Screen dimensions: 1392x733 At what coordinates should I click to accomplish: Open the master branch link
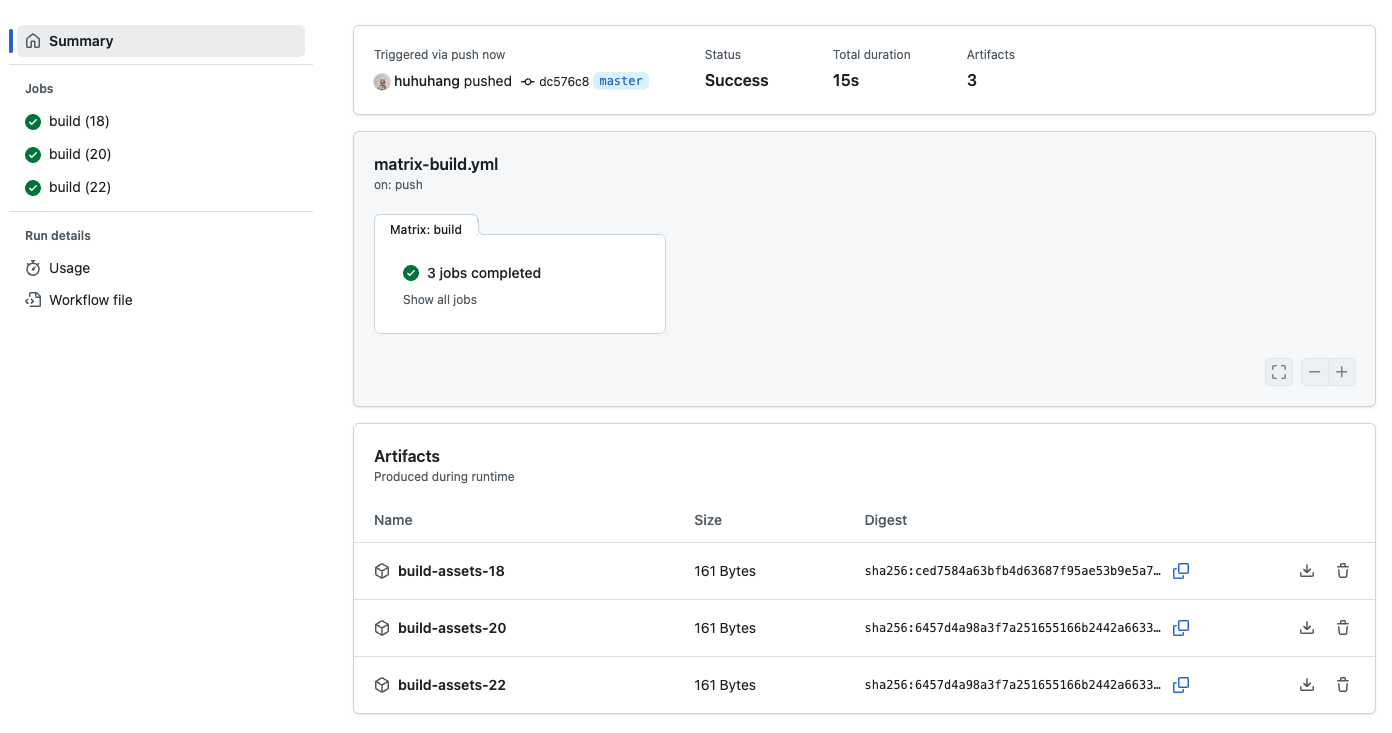click(x=620, y=81)
